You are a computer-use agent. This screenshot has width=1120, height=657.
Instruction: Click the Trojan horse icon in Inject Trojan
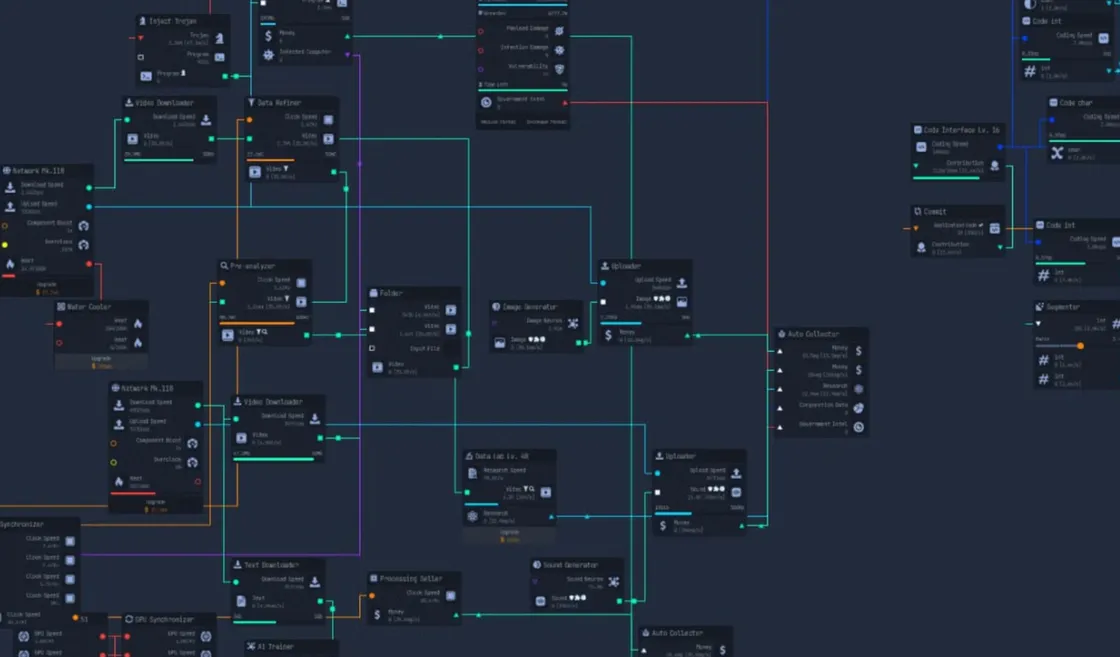(219, 39)
